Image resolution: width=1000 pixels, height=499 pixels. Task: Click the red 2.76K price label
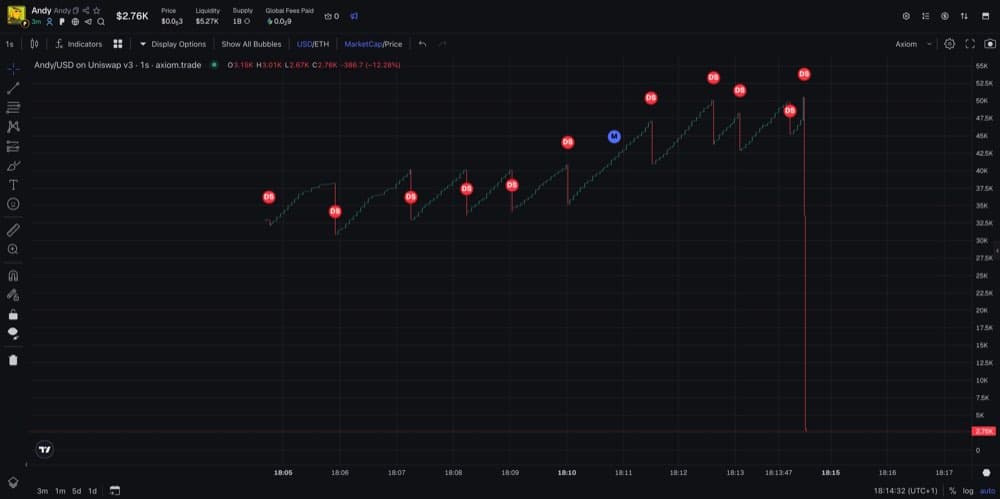pyautogui.click(x=983, y=431)
